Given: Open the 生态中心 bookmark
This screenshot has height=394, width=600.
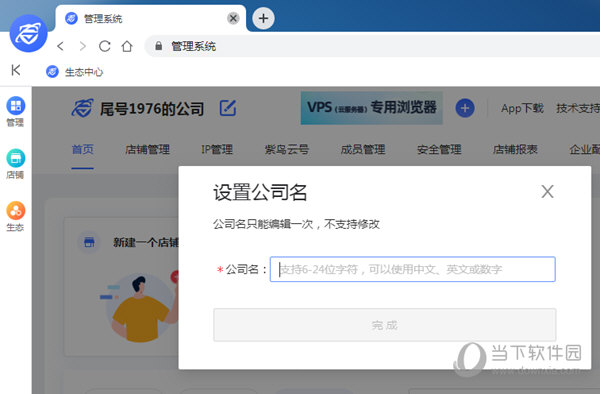Looking at the screenshot, I should (x=75, y=72).
